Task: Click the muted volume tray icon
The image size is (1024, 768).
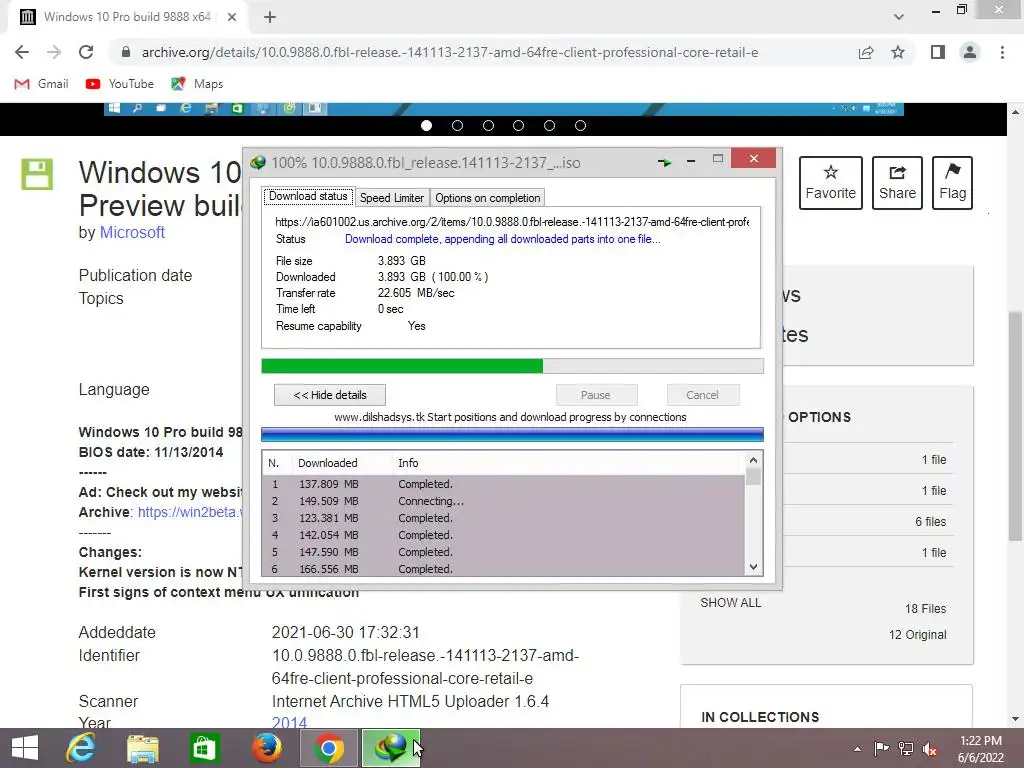Action: pyautogui.click(x=929, y=749)
